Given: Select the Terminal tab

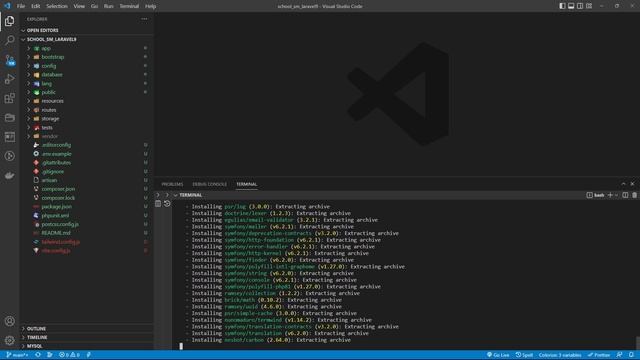Looking at the screenshot, I should tap(247, 184).
